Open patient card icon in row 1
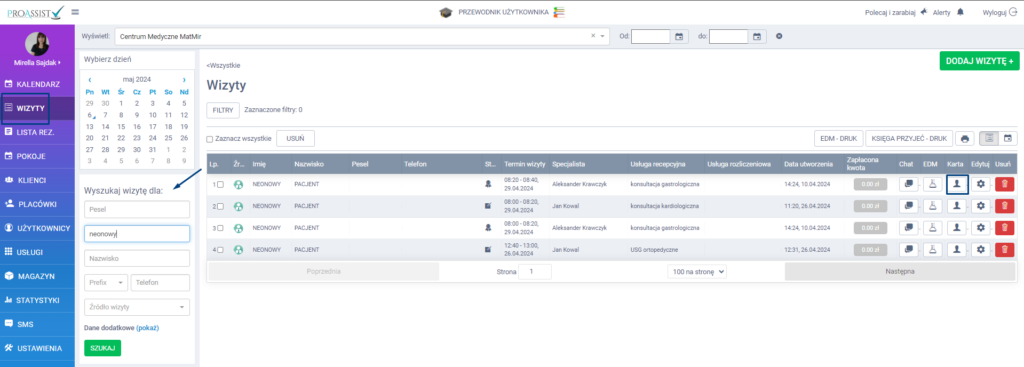1024x367 pixels. (x=957, y=185)
